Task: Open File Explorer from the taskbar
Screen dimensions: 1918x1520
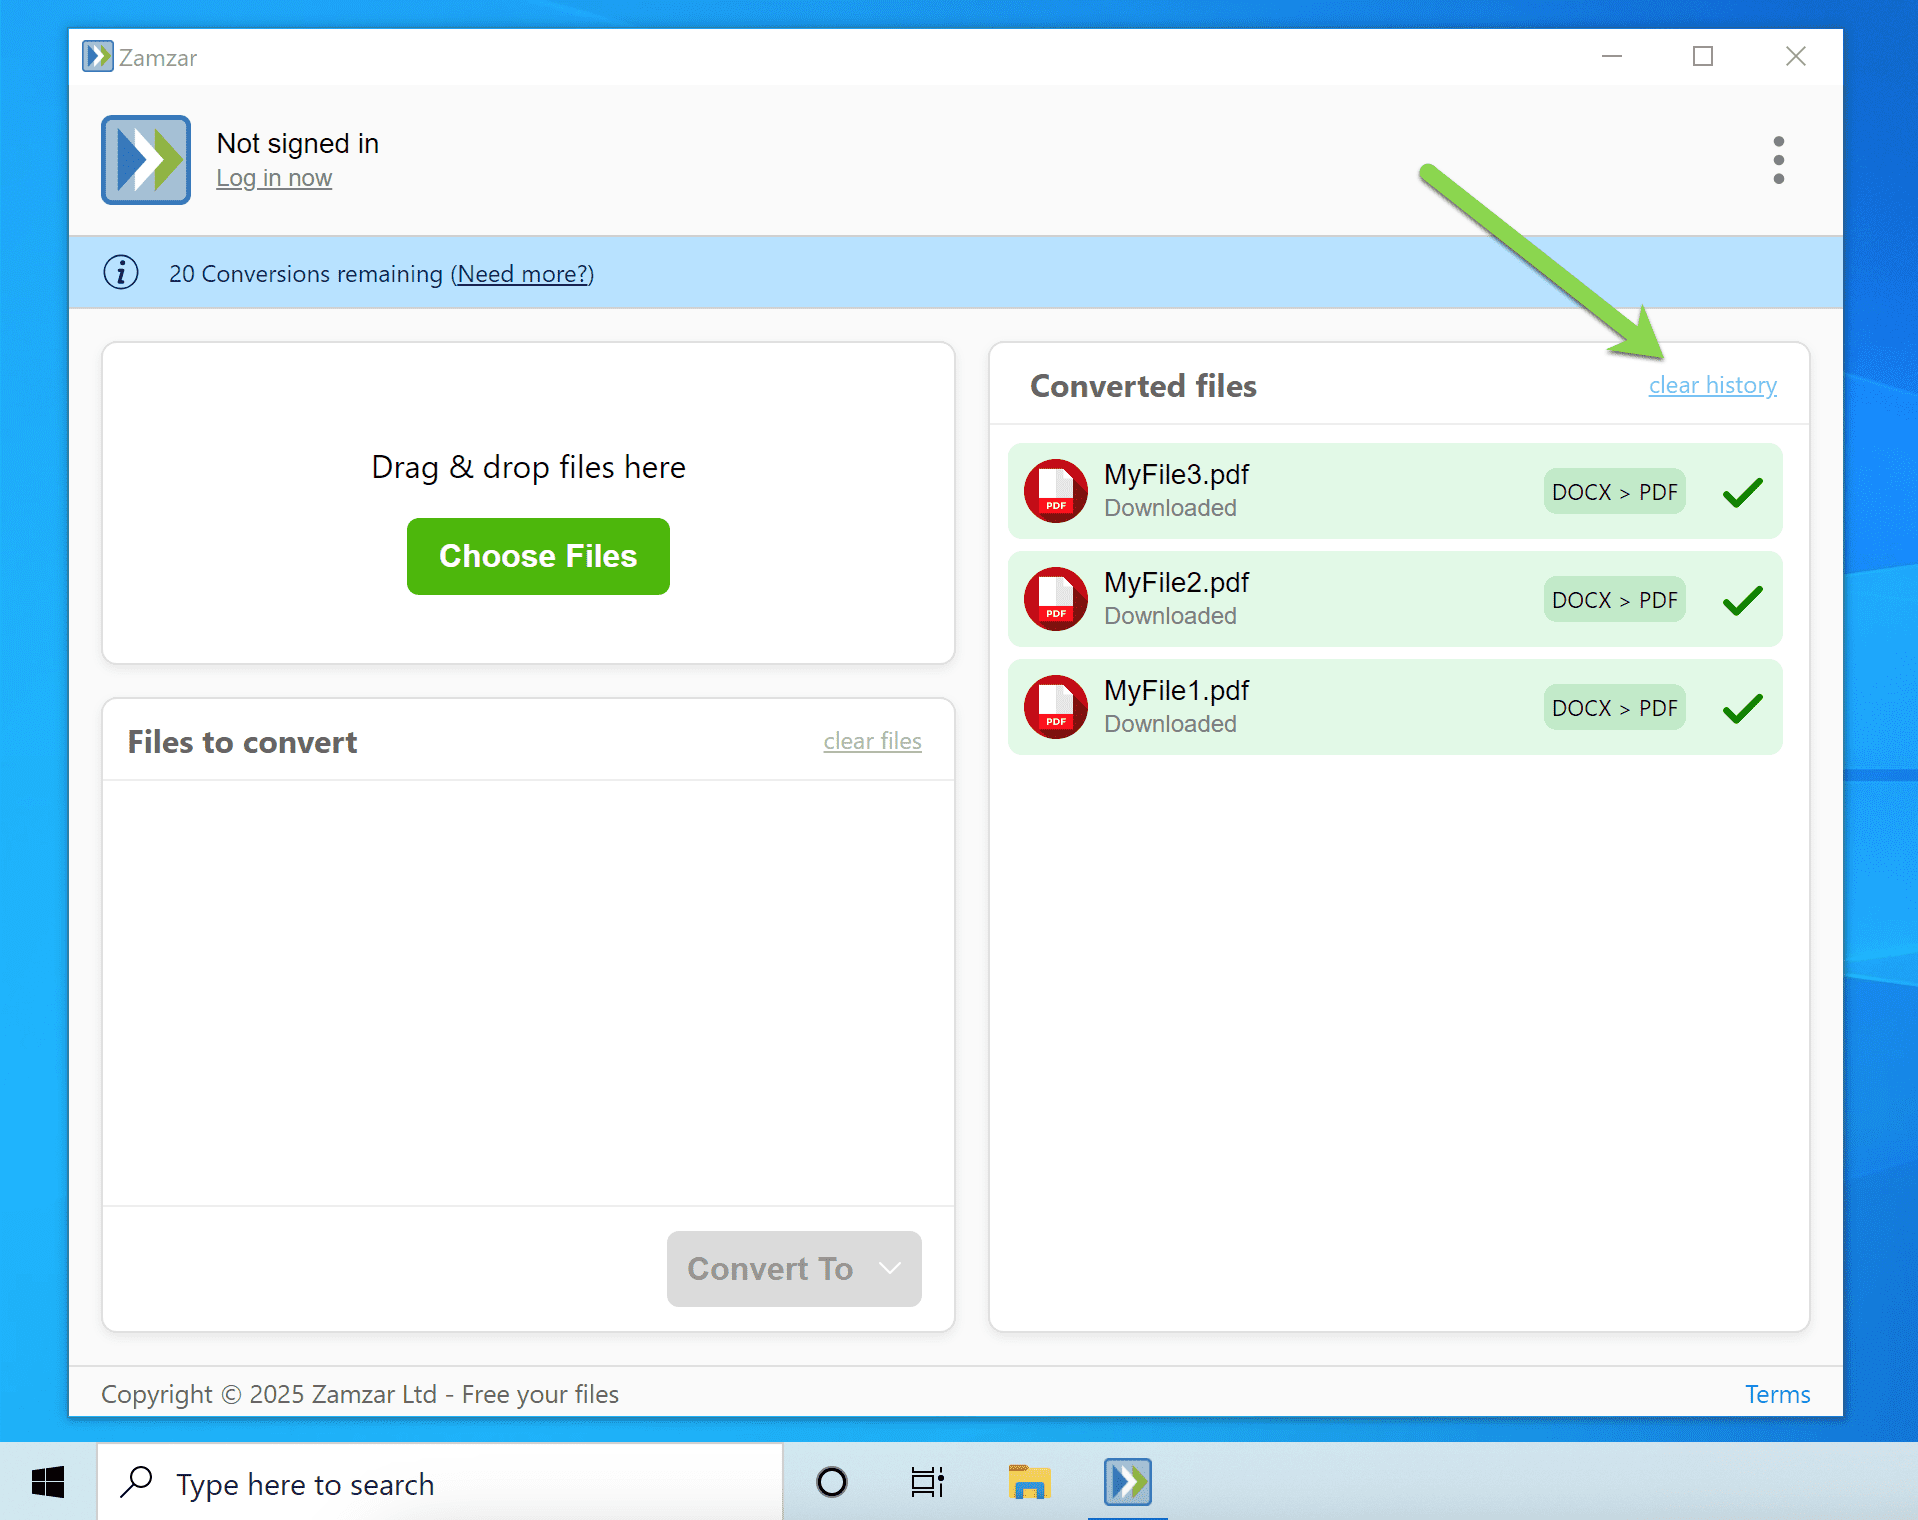Action: click(1029, 1482)
